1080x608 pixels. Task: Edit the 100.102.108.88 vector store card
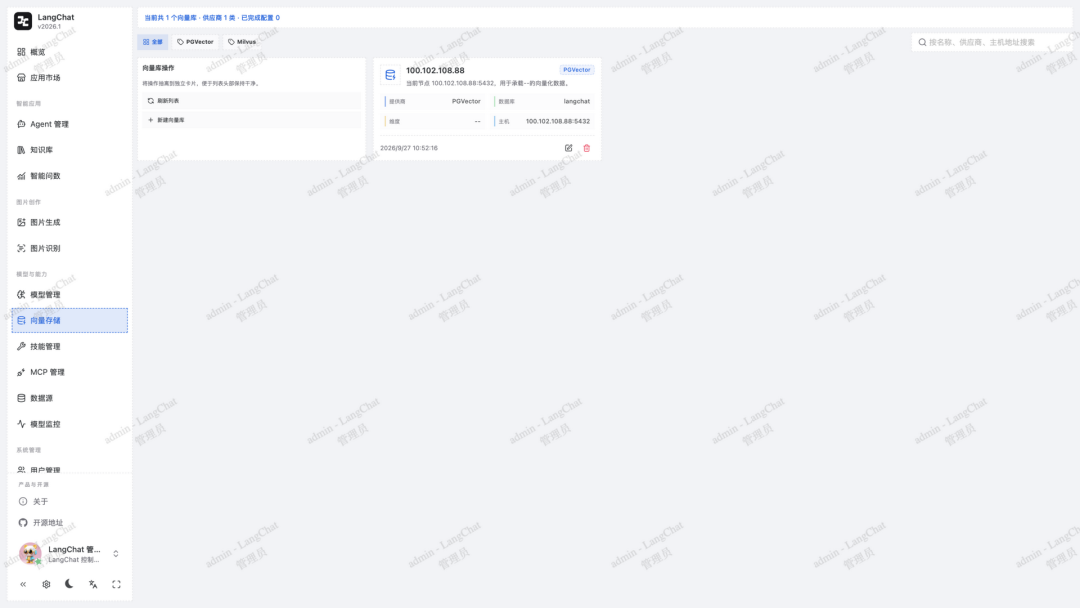[568, 148]
